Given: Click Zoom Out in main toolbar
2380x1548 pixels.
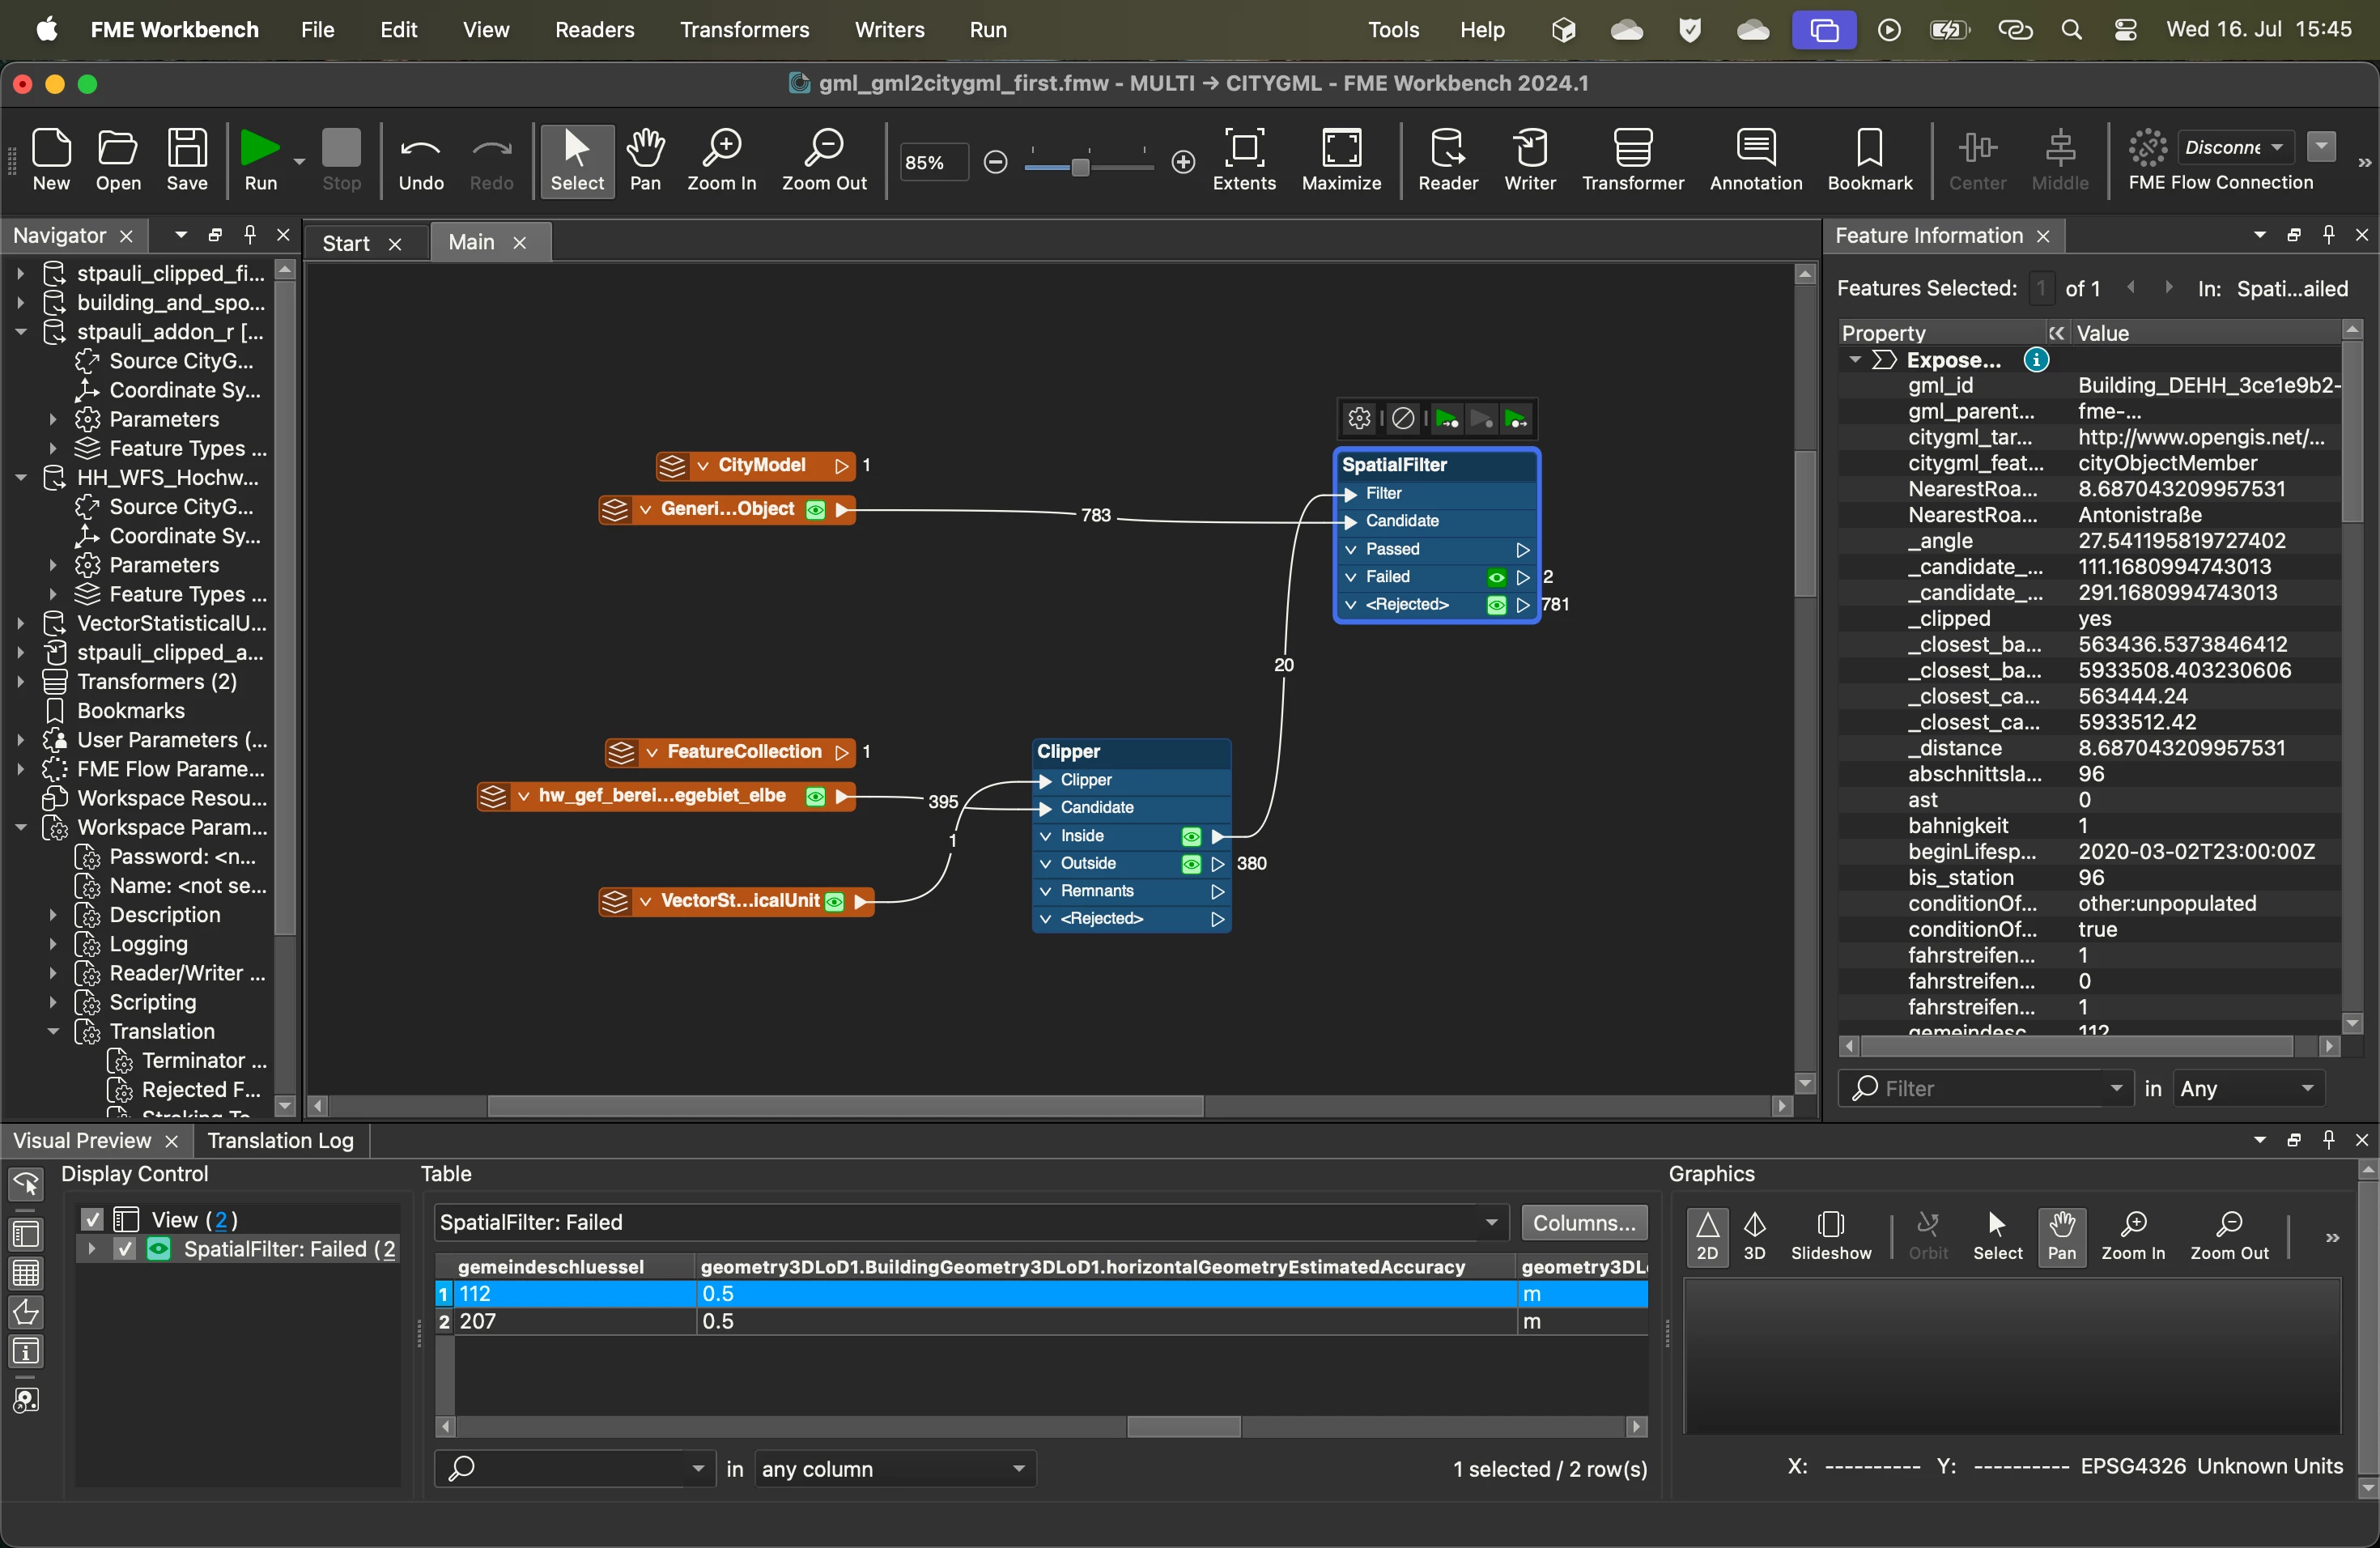Looking at the screenshot, I should [x=824, y=160].
